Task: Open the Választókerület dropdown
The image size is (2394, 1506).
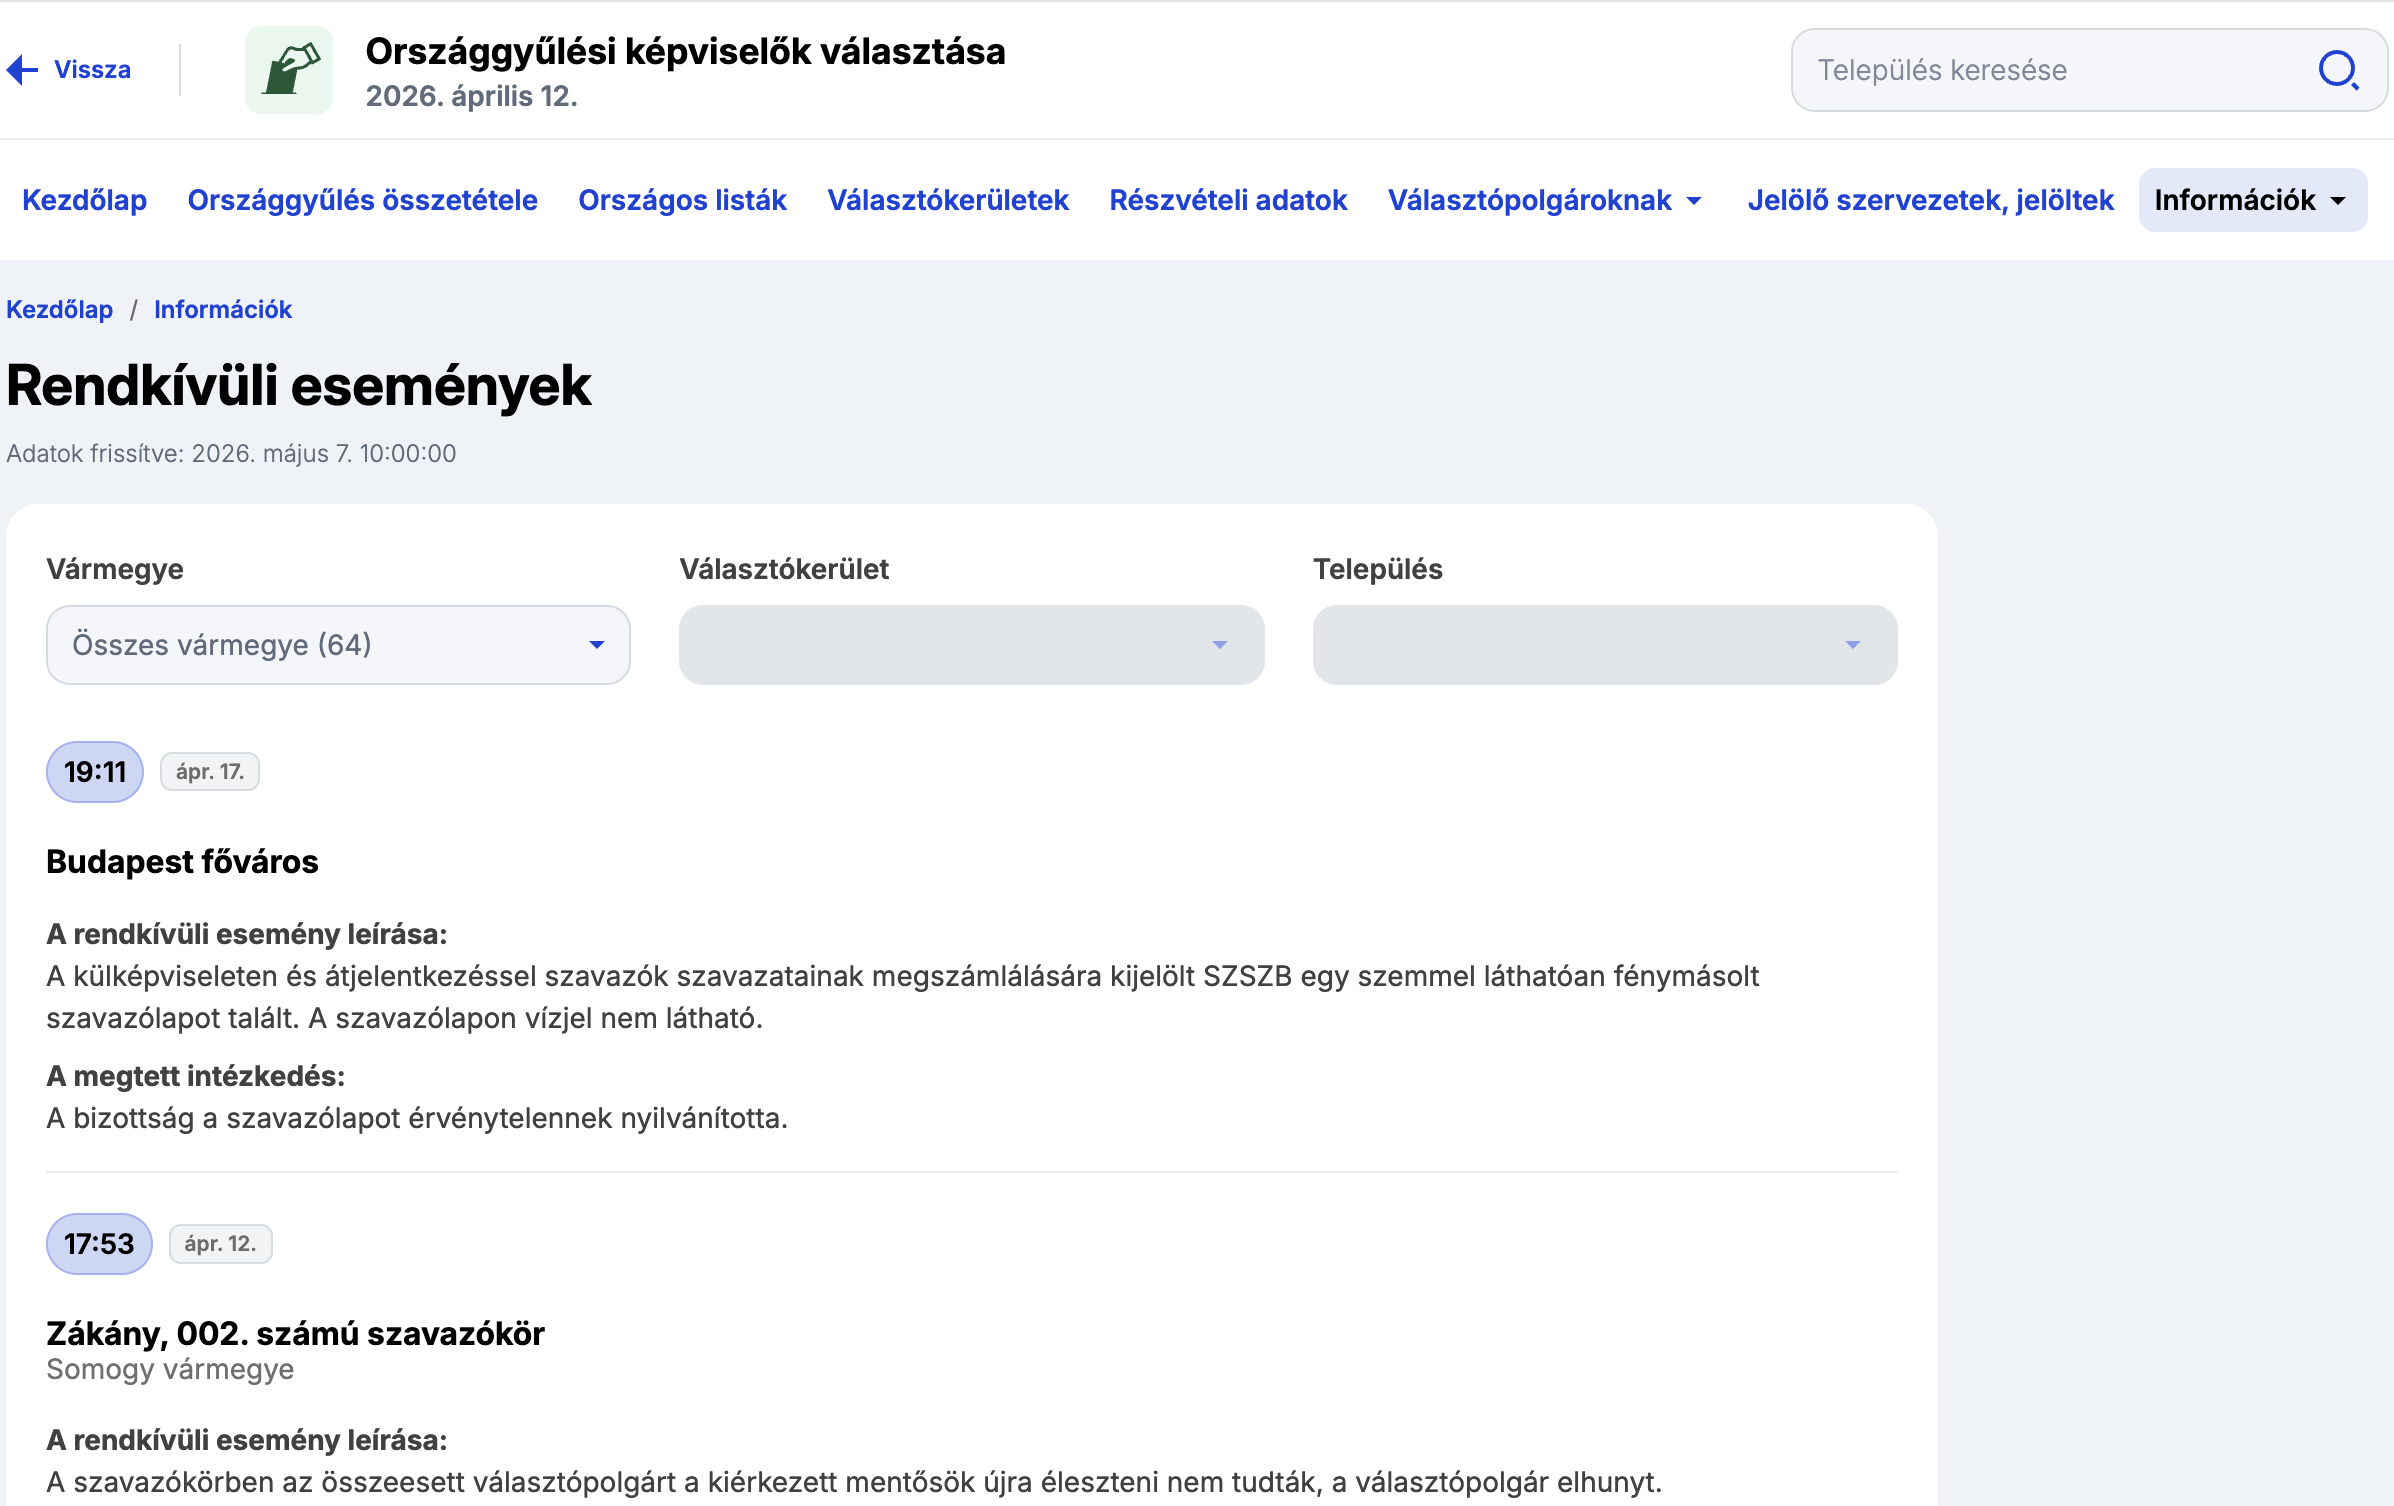Action: pyautogui.click(x=971, y=645)
